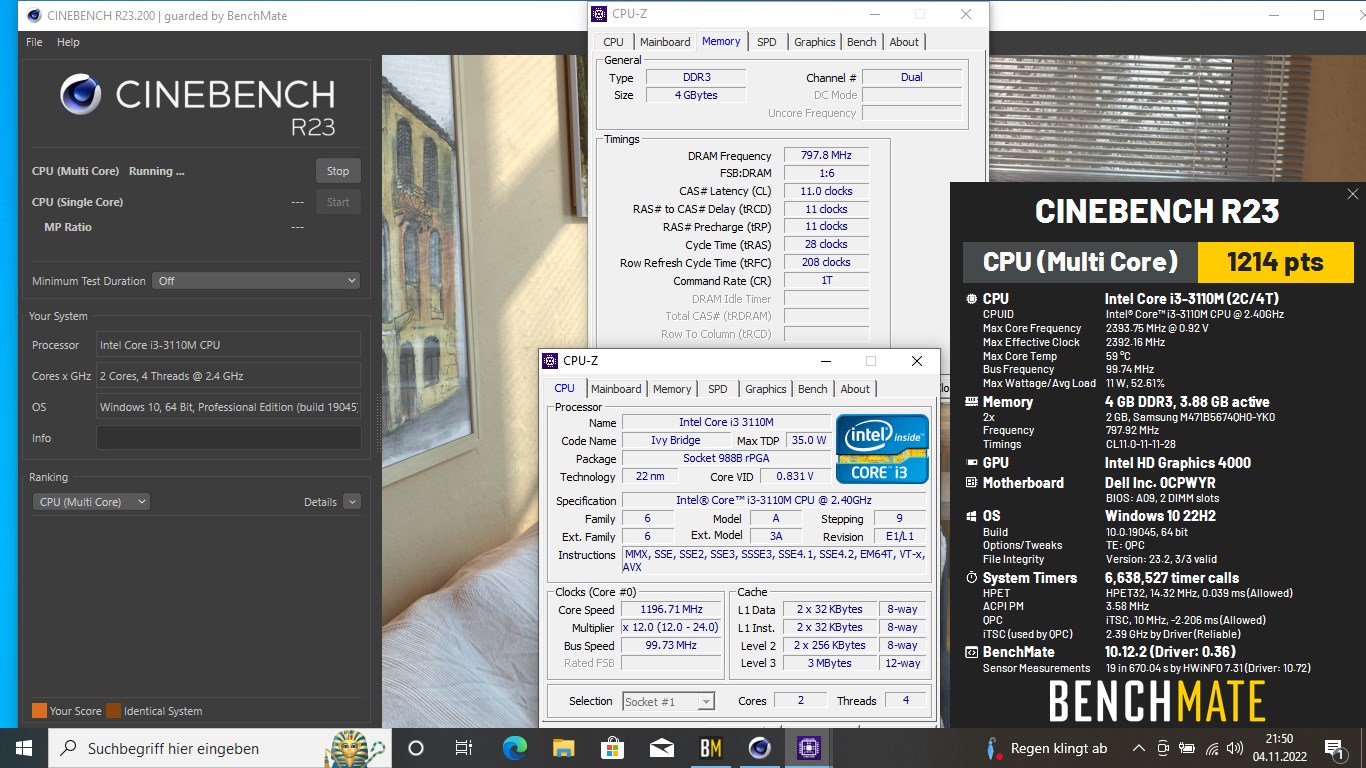
Task: Click the Core Speed 1196.71 MHz value
Action: [670, 609]
